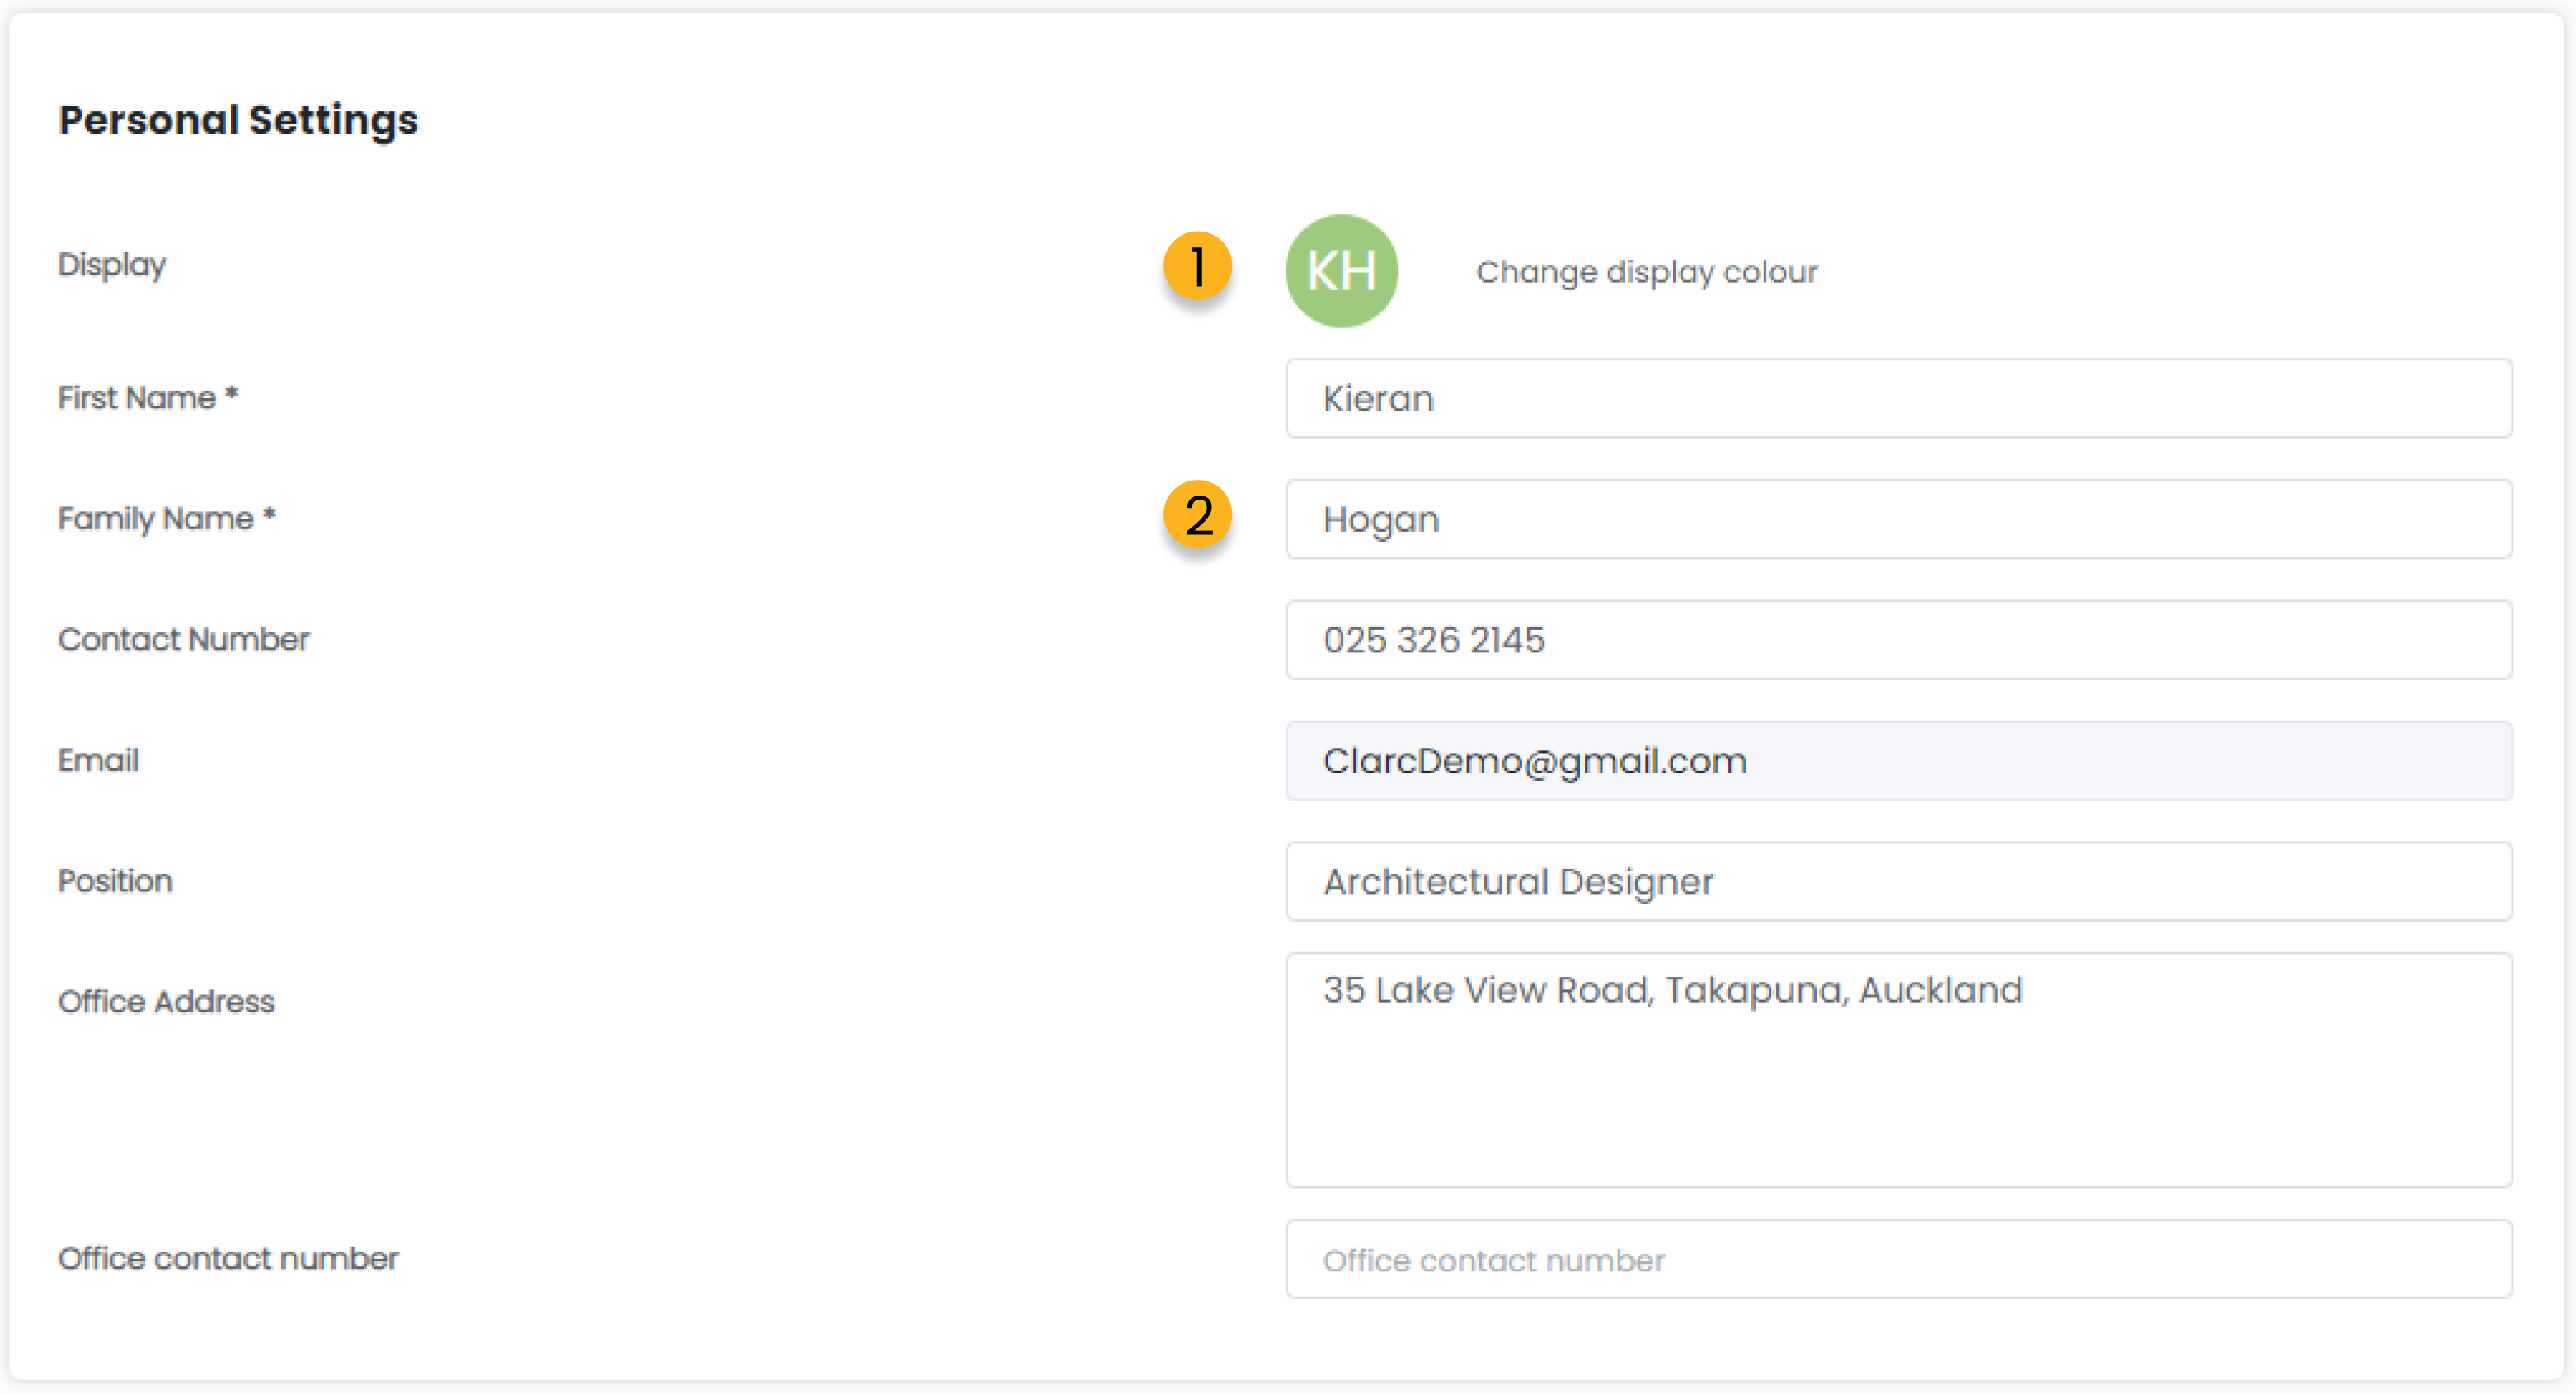
Task: Click the Personal Settings heading
Action: click(x=238, y=120)
